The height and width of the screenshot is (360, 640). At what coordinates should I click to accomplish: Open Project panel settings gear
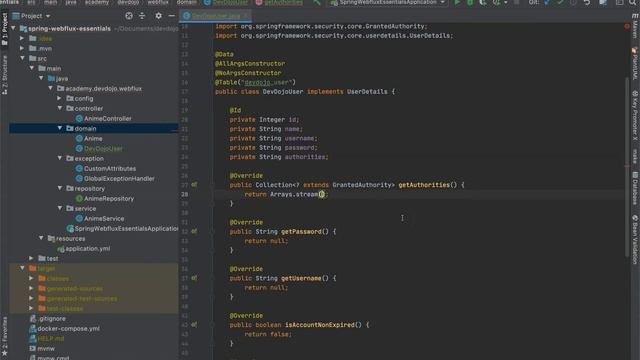pyautogui.click(x=158, y=16)
